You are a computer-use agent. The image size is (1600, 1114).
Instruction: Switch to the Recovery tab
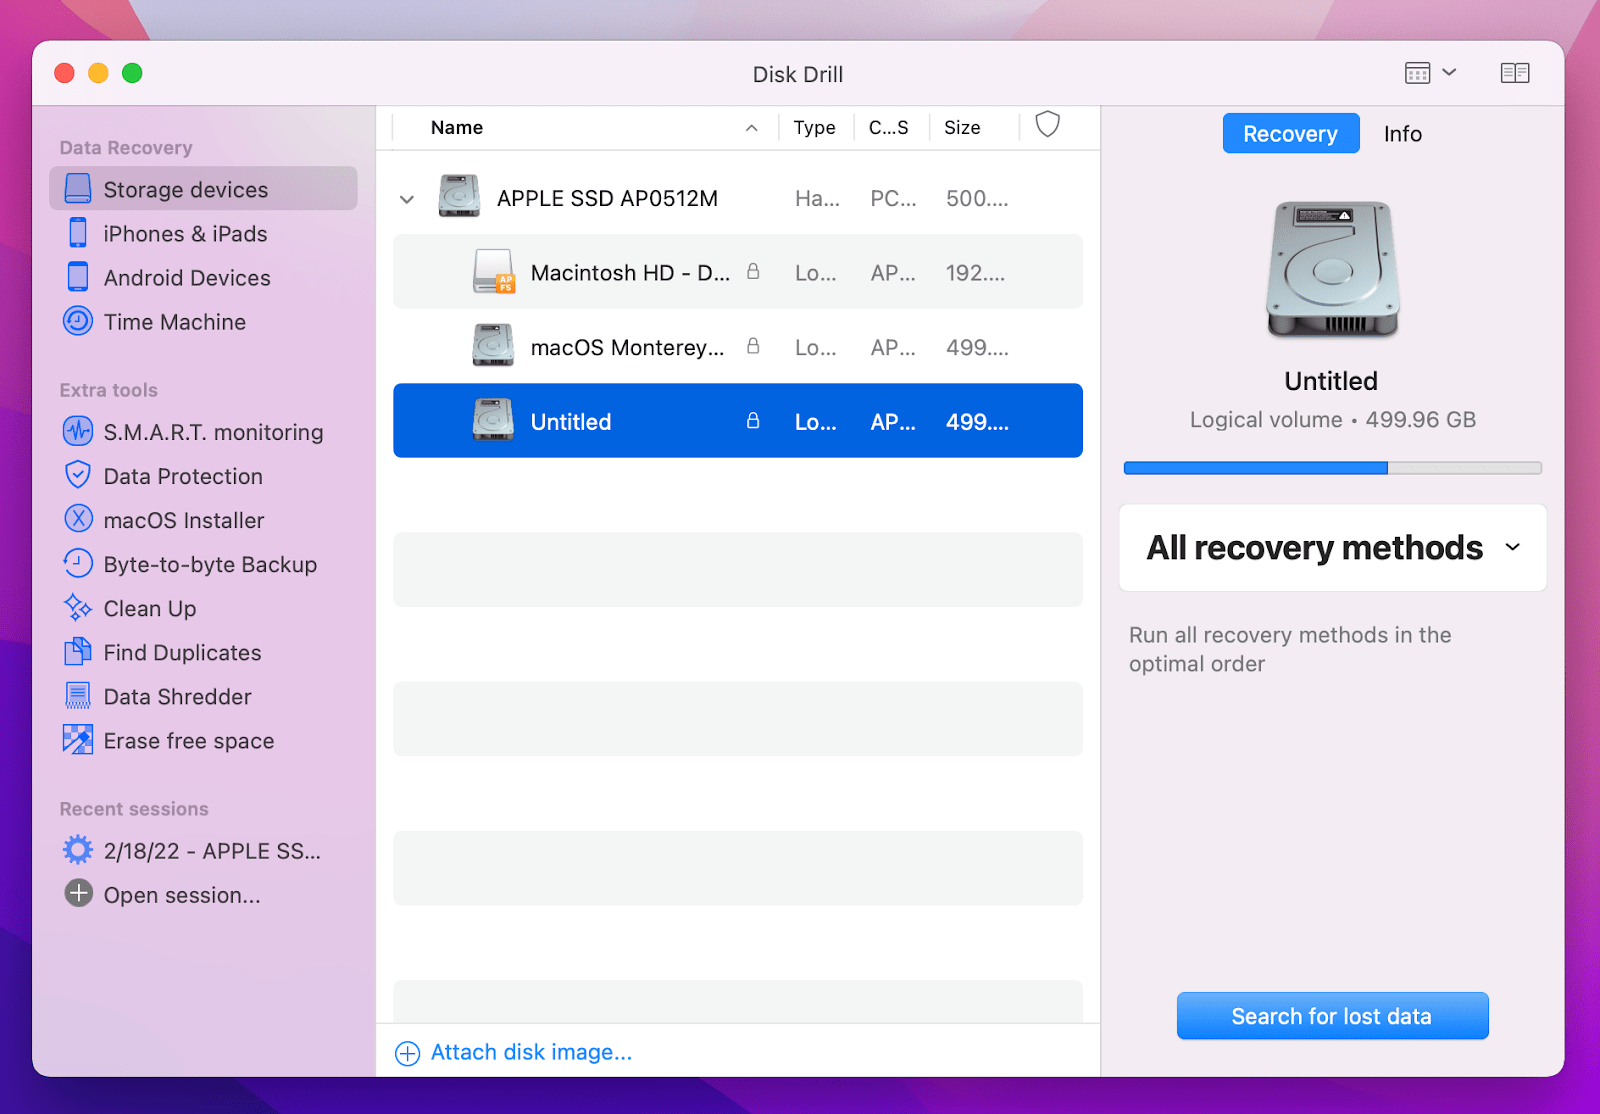(1291, 133)
